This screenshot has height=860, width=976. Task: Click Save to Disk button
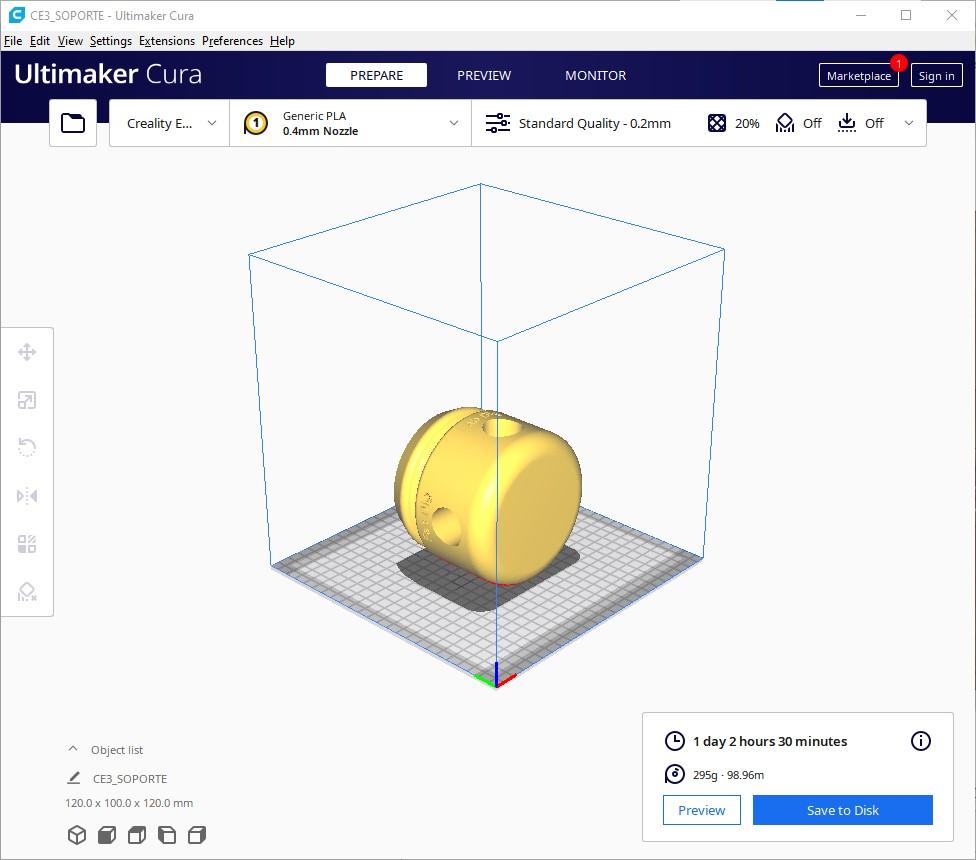click(x=843, y=810)
